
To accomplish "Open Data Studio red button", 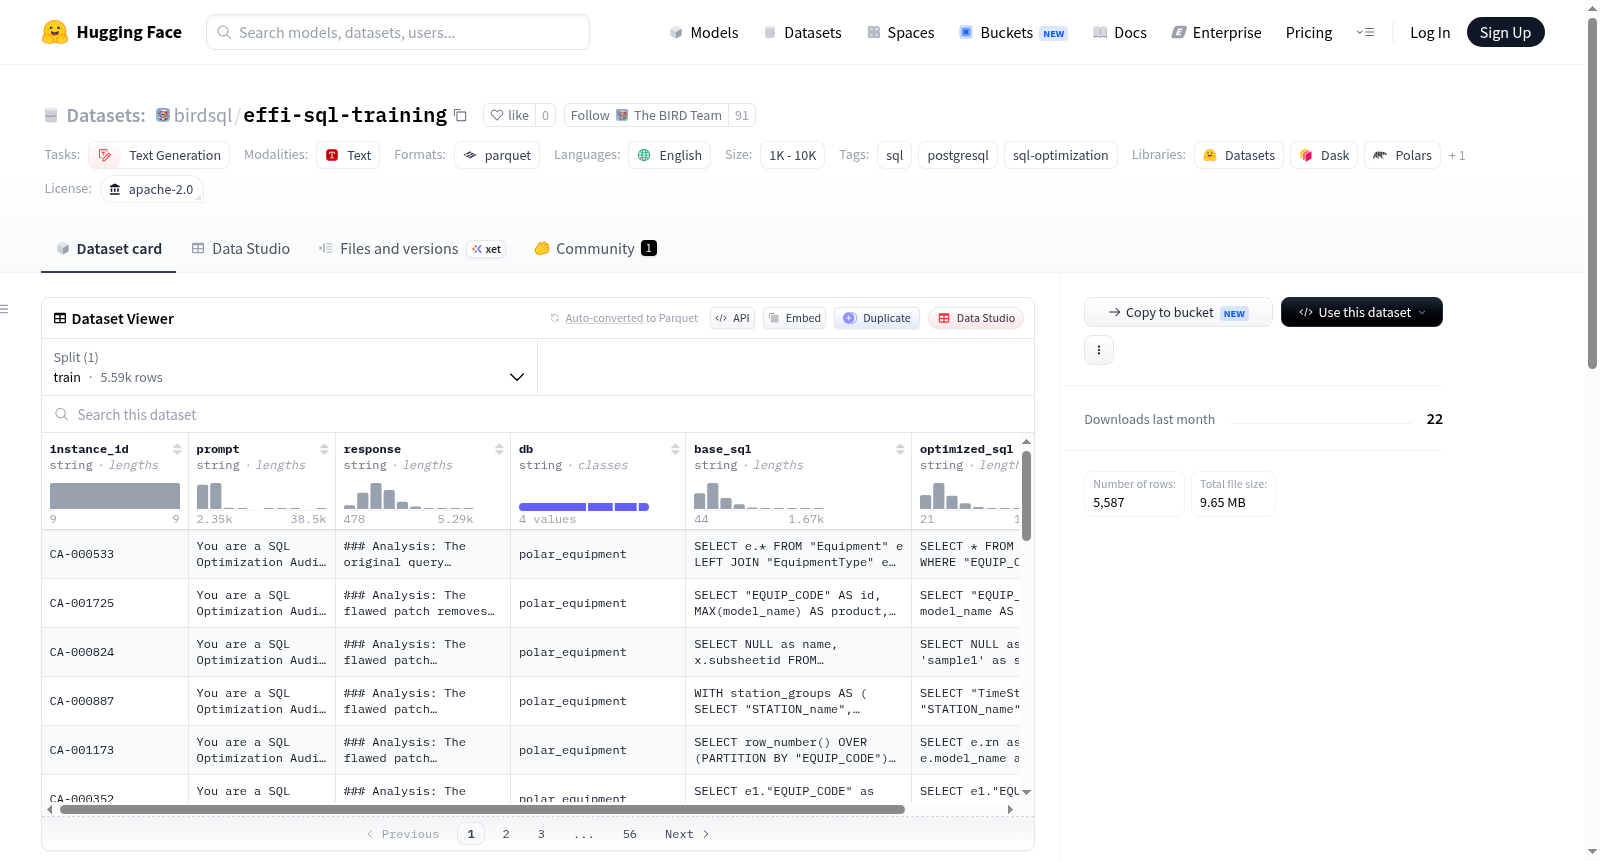I will (x=976, y=318).
